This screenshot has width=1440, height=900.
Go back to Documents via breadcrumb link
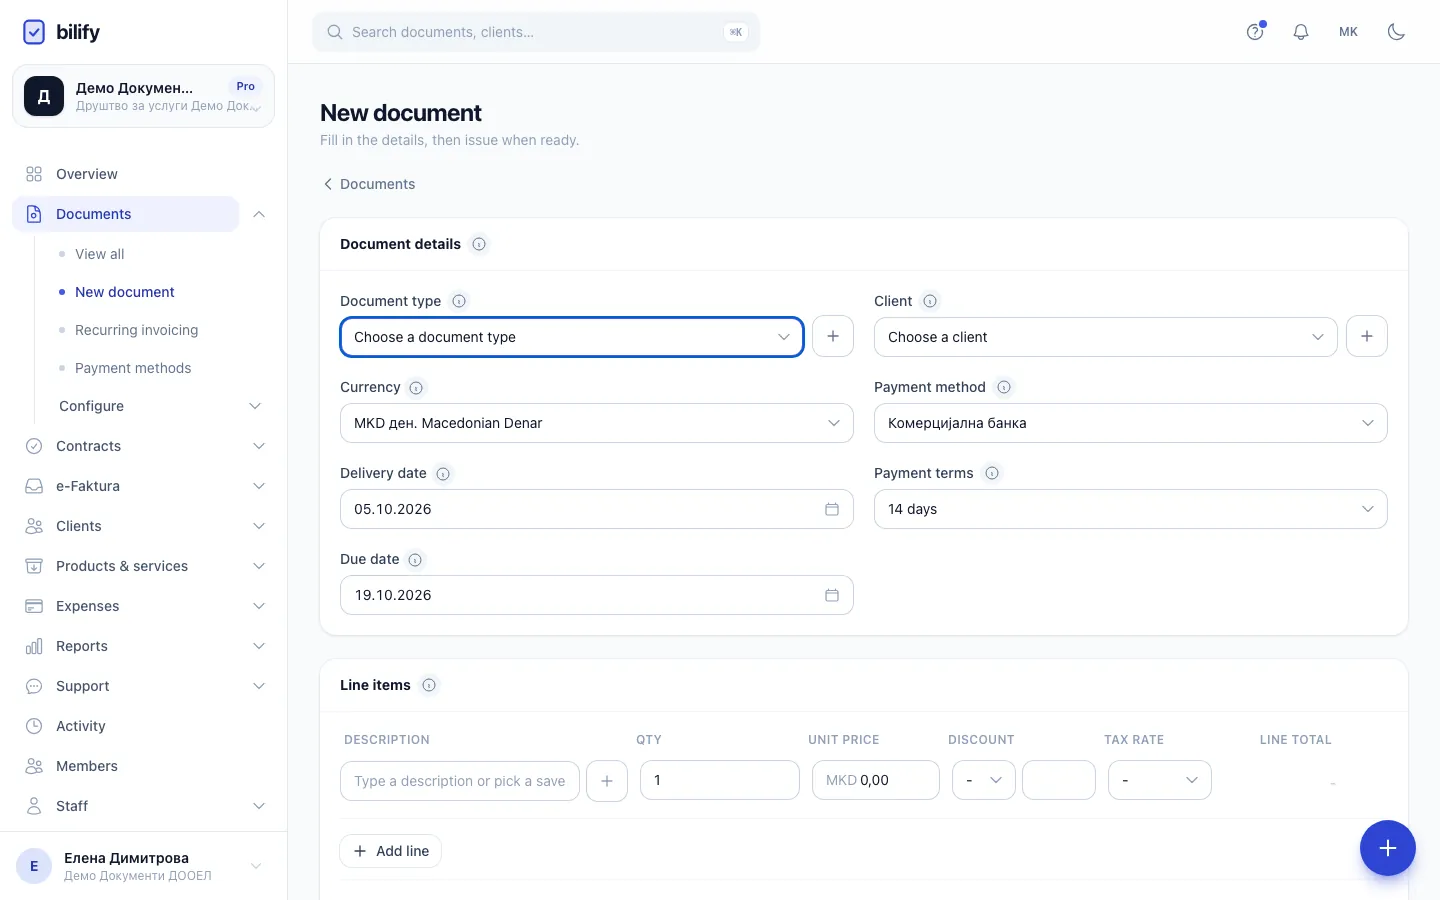(x=369, y=184)
